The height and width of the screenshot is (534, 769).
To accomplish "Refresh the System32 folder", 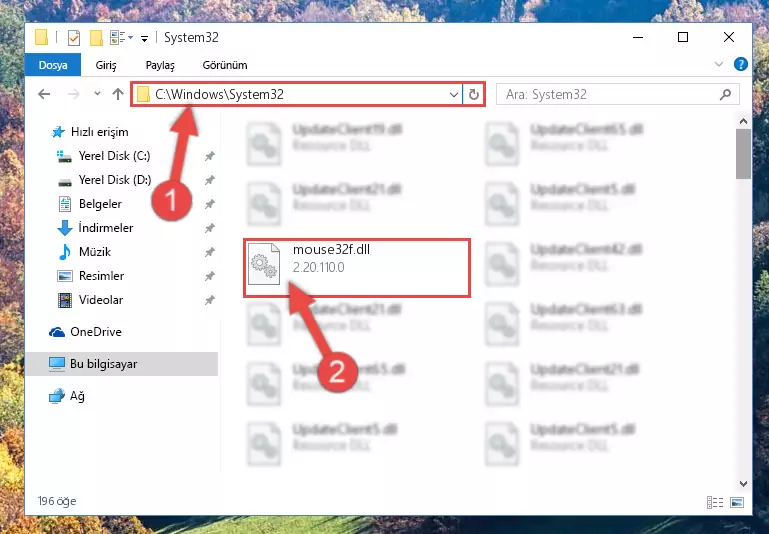I will [473, 94].
